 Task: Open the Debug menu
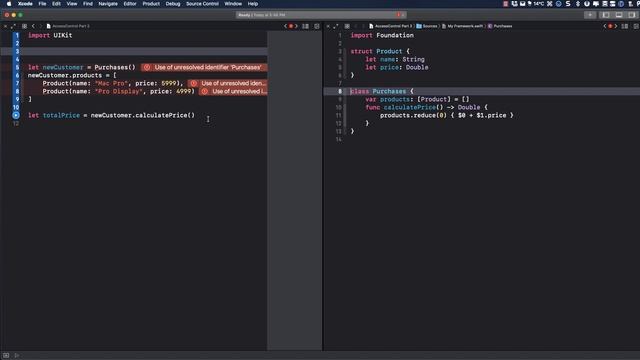173,4
